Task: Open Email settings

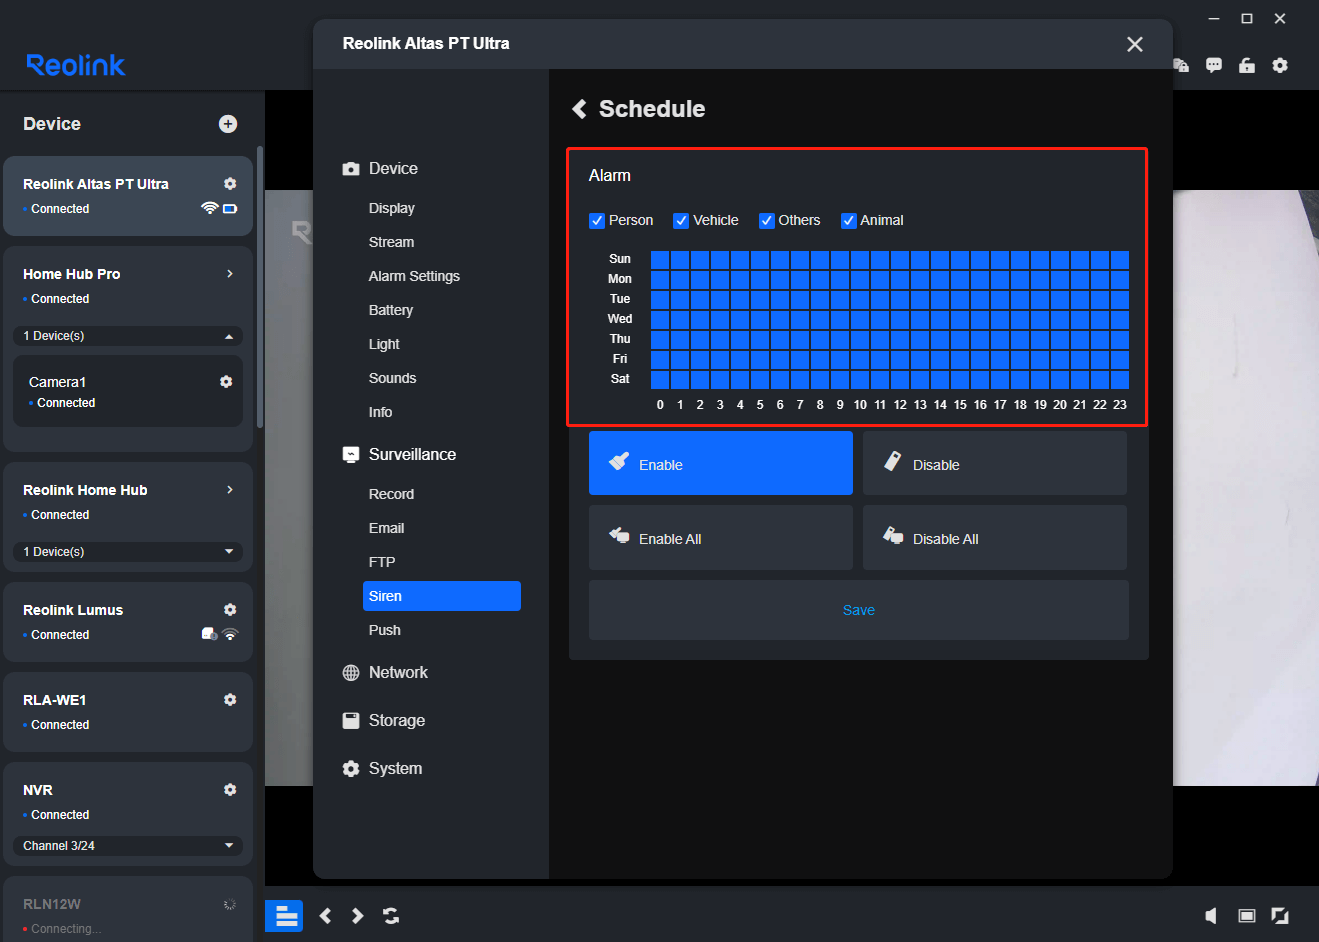Action: click(386, 528)
